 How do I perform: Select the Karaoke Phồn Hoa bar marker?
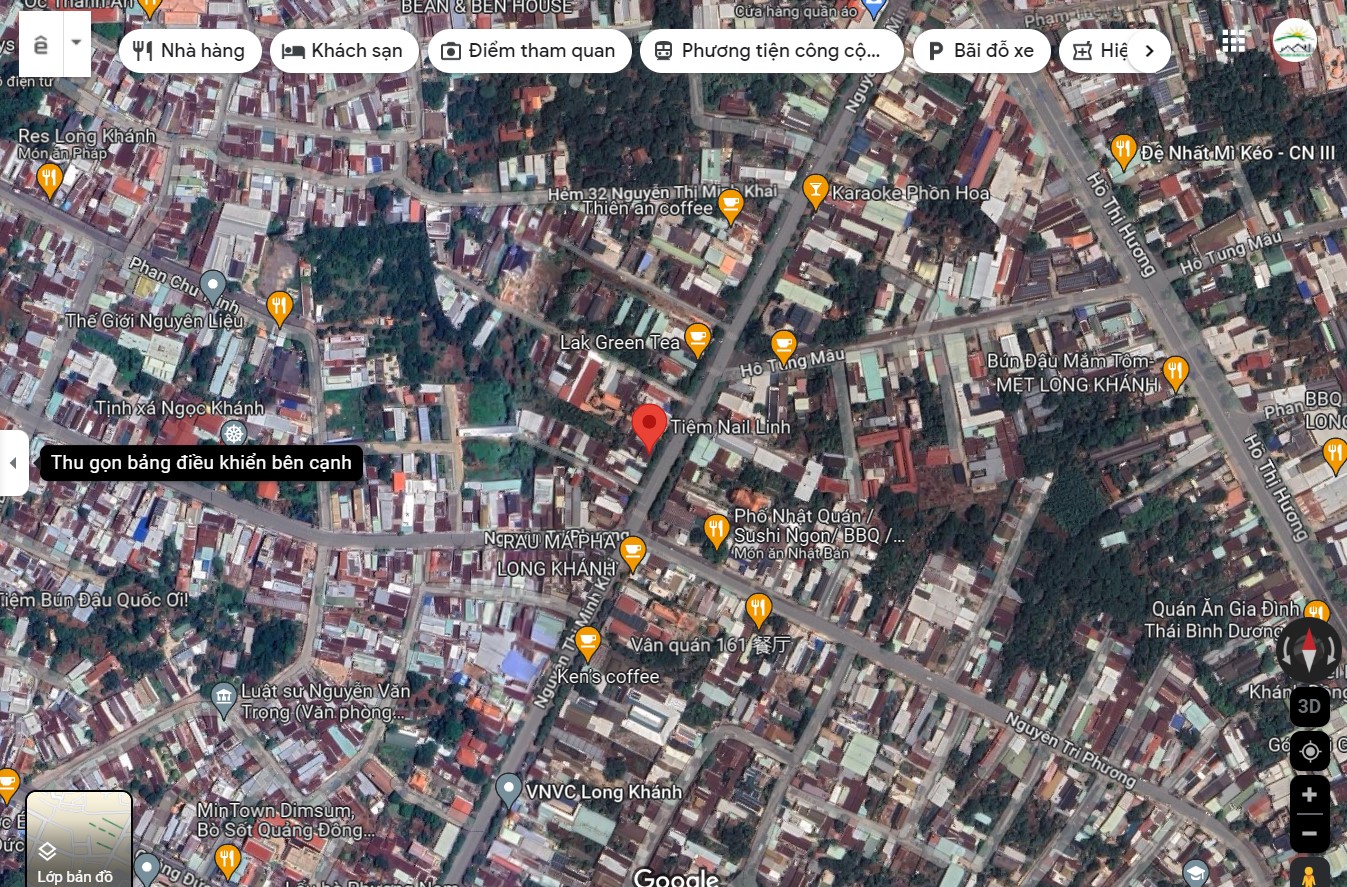816,190
